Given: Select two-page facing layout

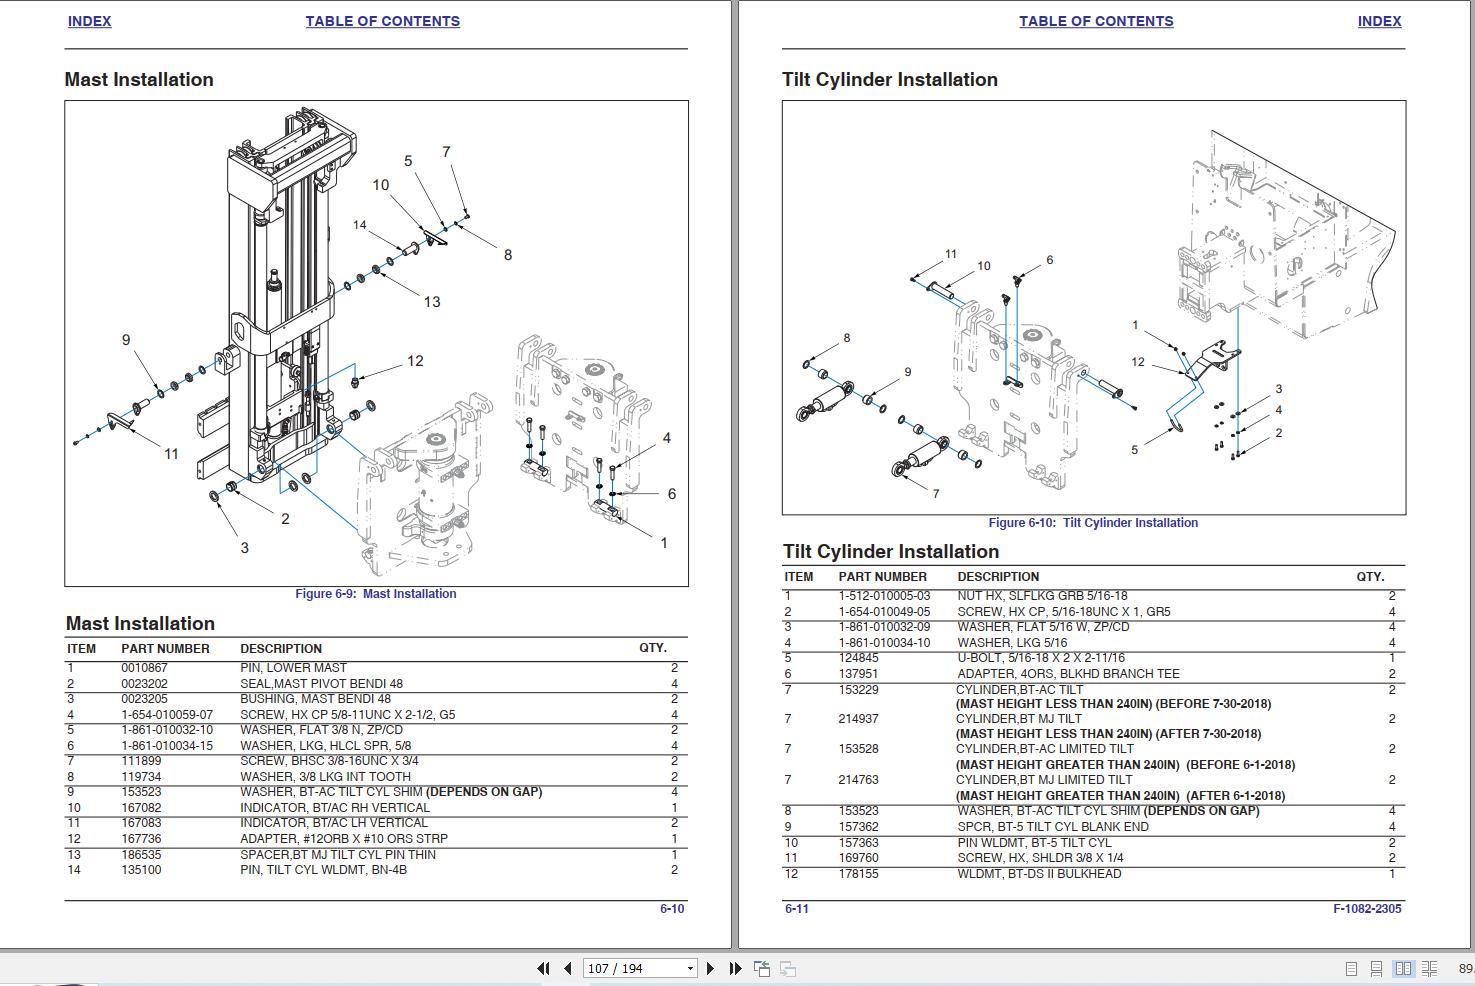Looking at the screenshot, I should pyautogui.click(x=1403, y=968).
